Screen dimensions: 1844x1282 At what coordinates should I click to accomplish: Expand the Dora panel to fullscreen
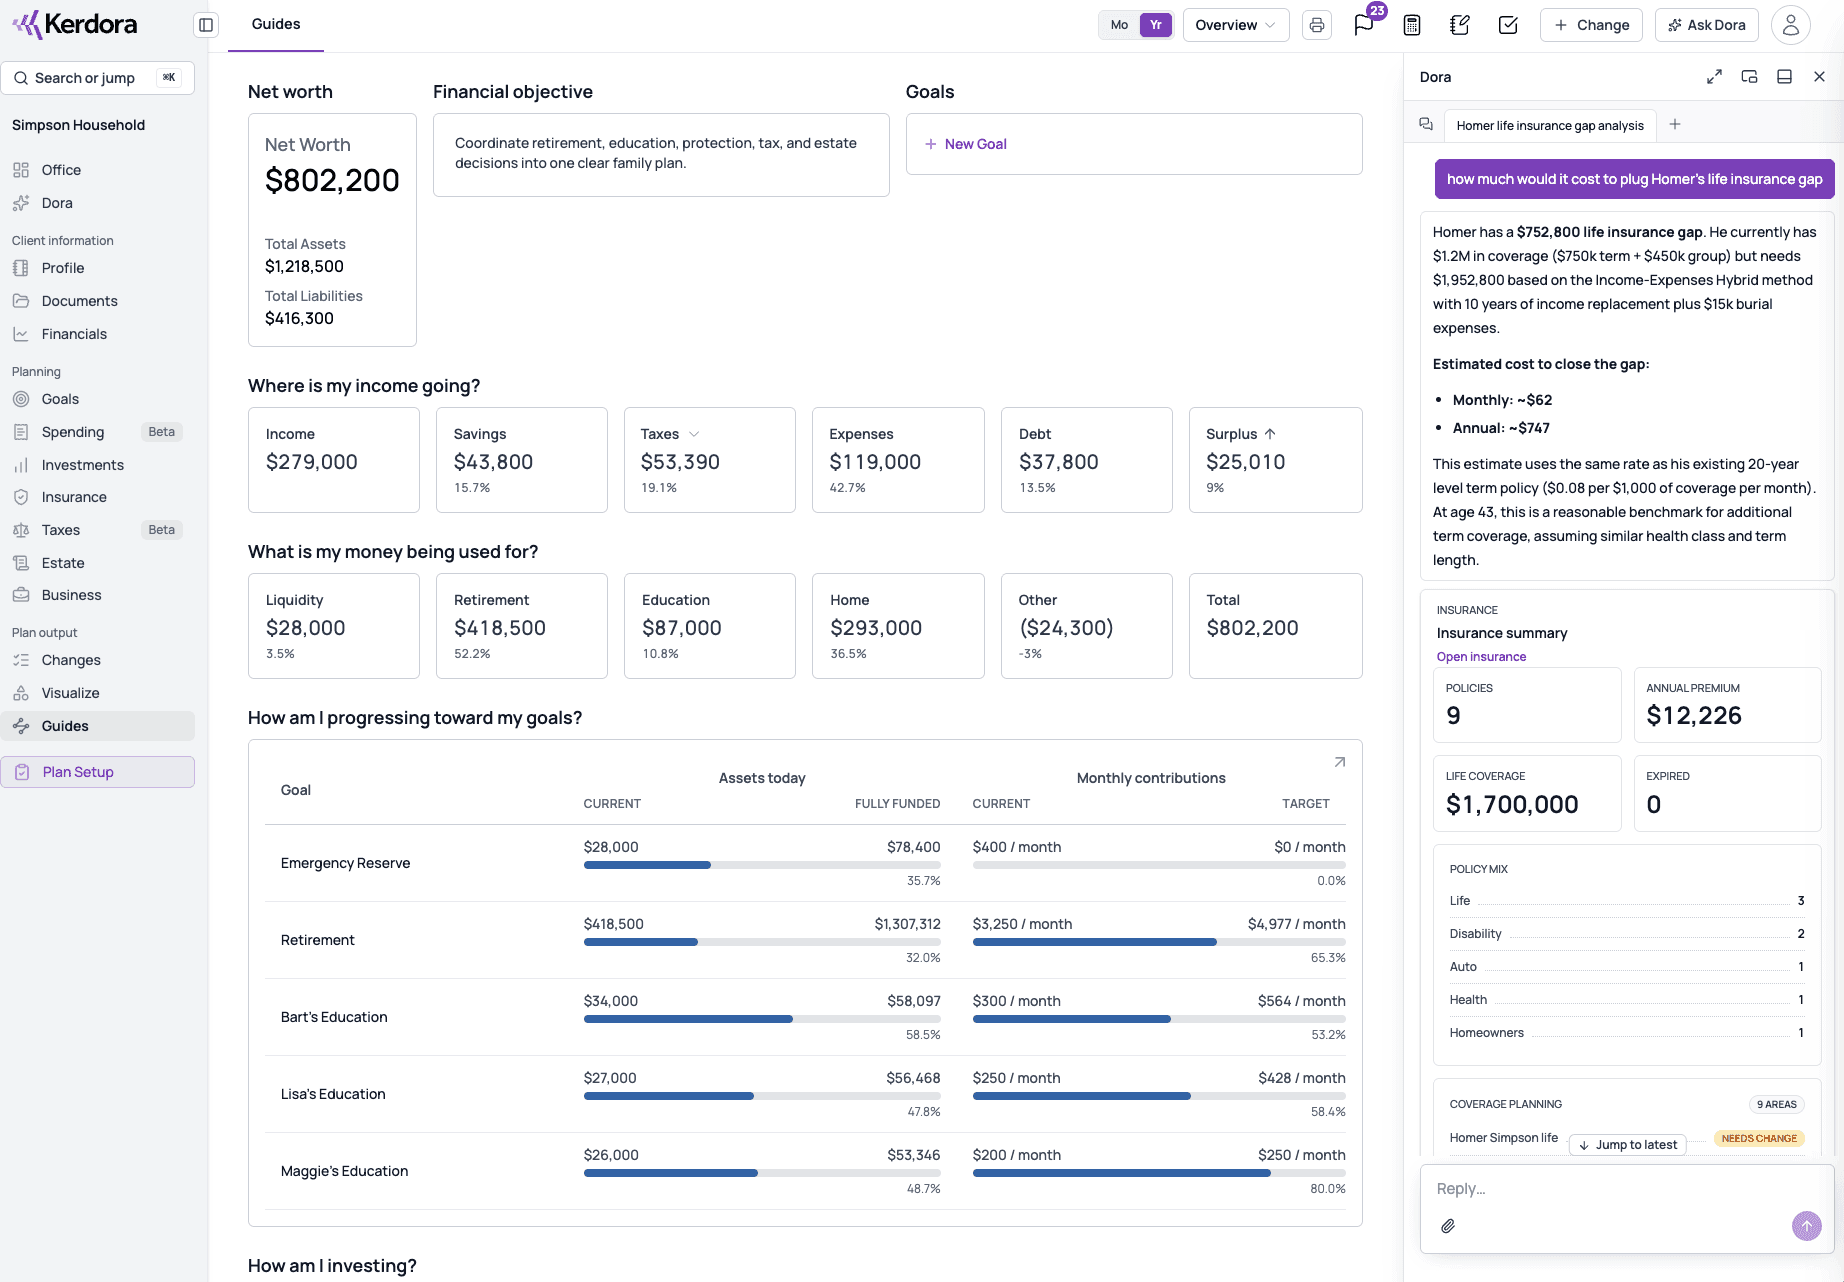click(1714, 77)
